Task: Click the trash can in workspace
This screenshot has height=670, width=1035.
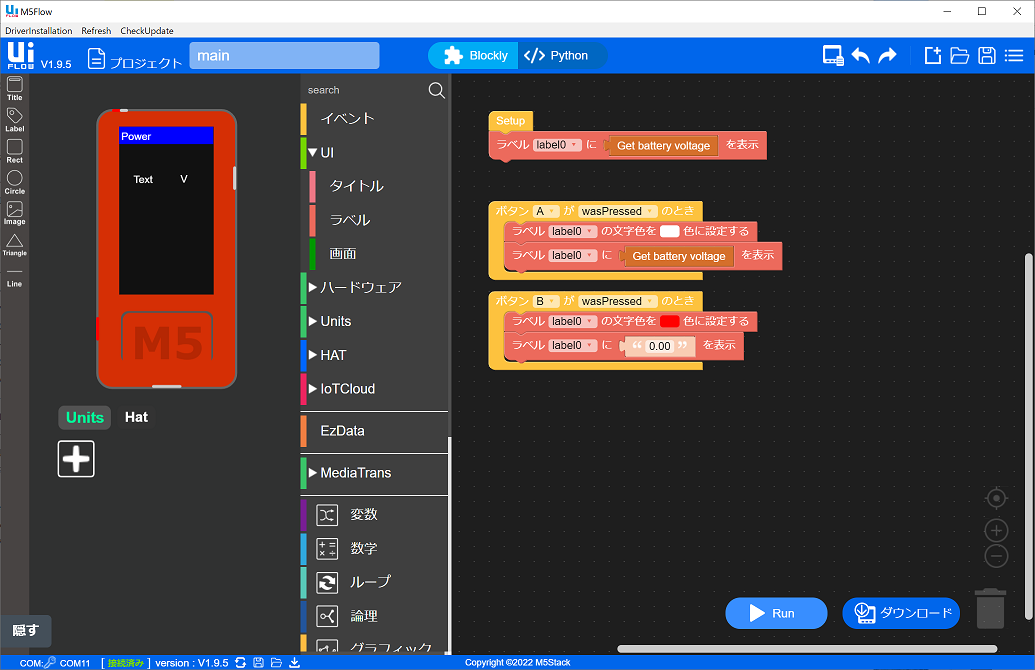Action: tap(990, 608)
